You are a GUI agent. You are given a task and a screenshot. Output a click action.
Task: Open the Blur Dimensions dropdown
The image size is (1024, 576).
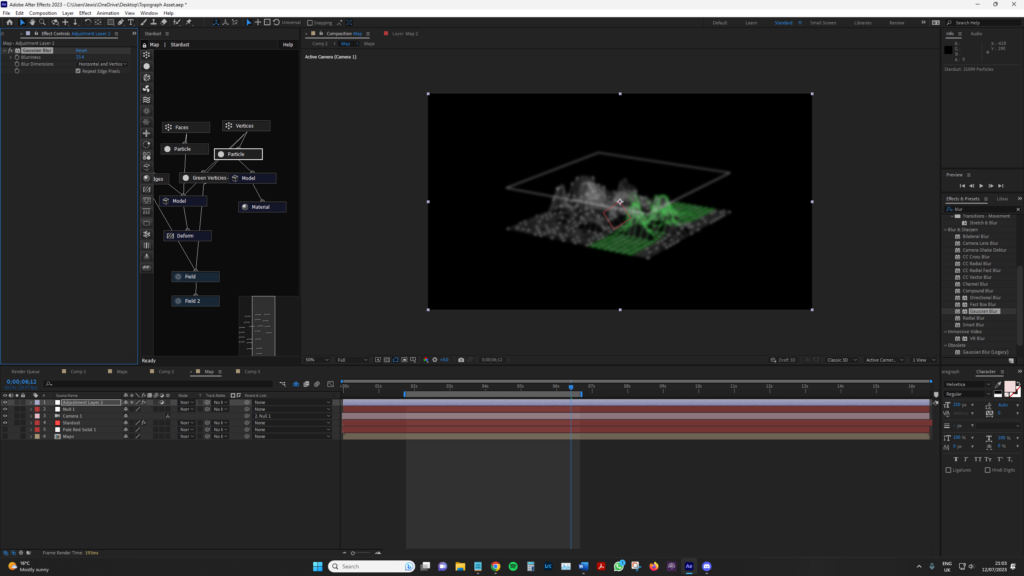click(103, 64)
